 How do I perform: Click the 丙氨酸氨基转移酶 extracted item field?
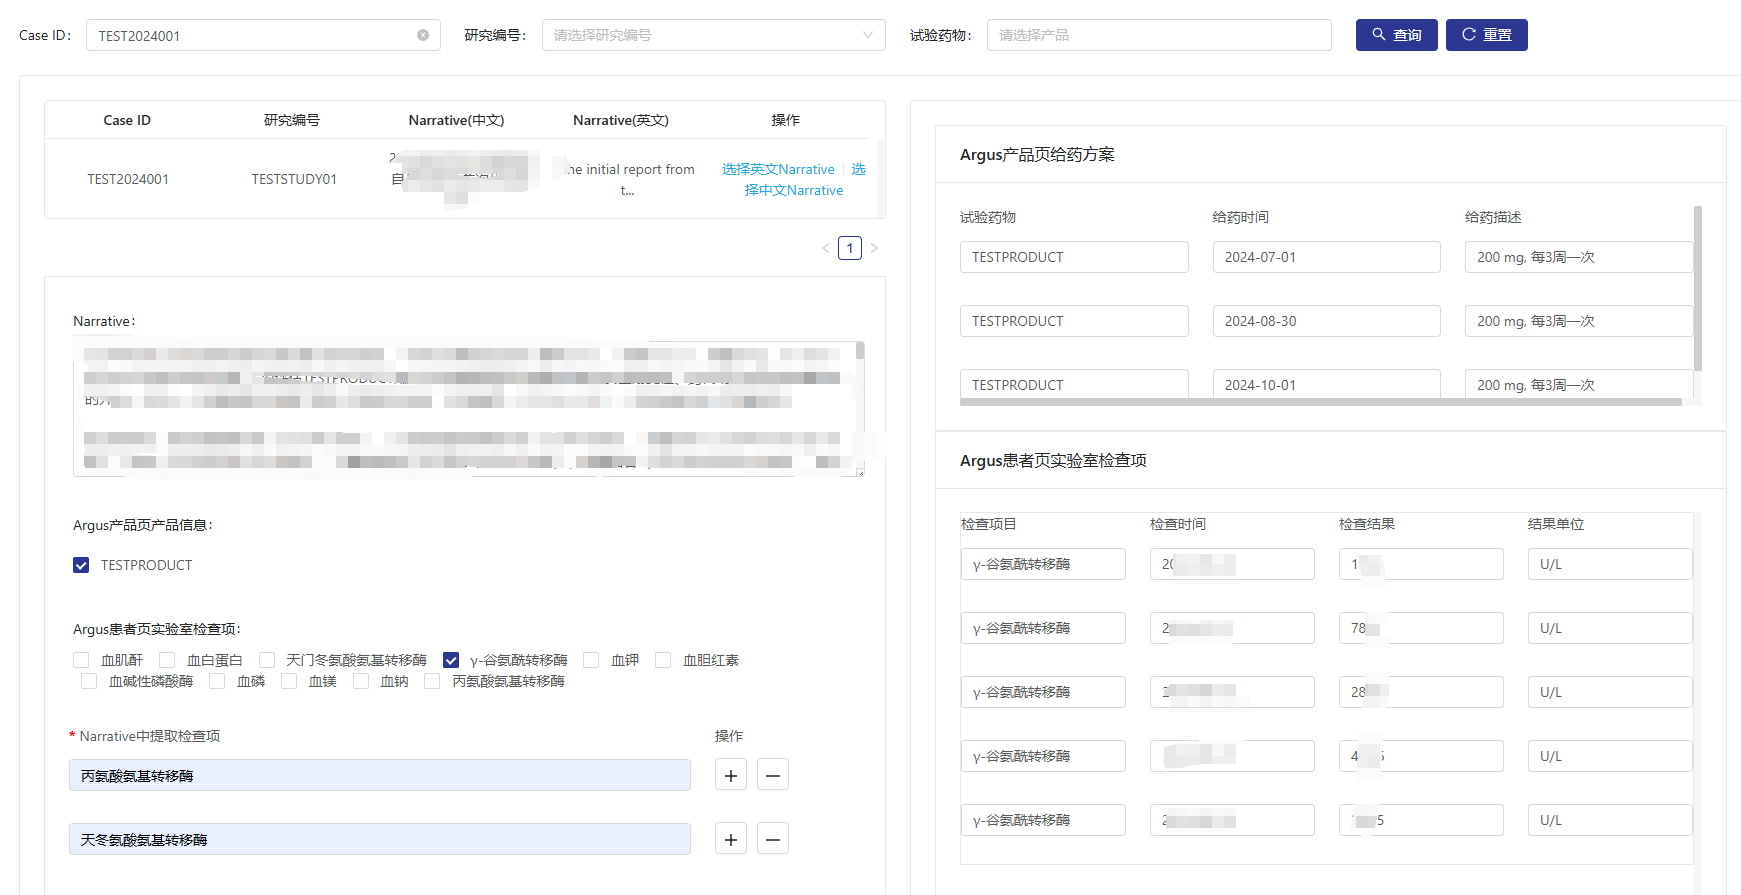(x=380, y=775)
